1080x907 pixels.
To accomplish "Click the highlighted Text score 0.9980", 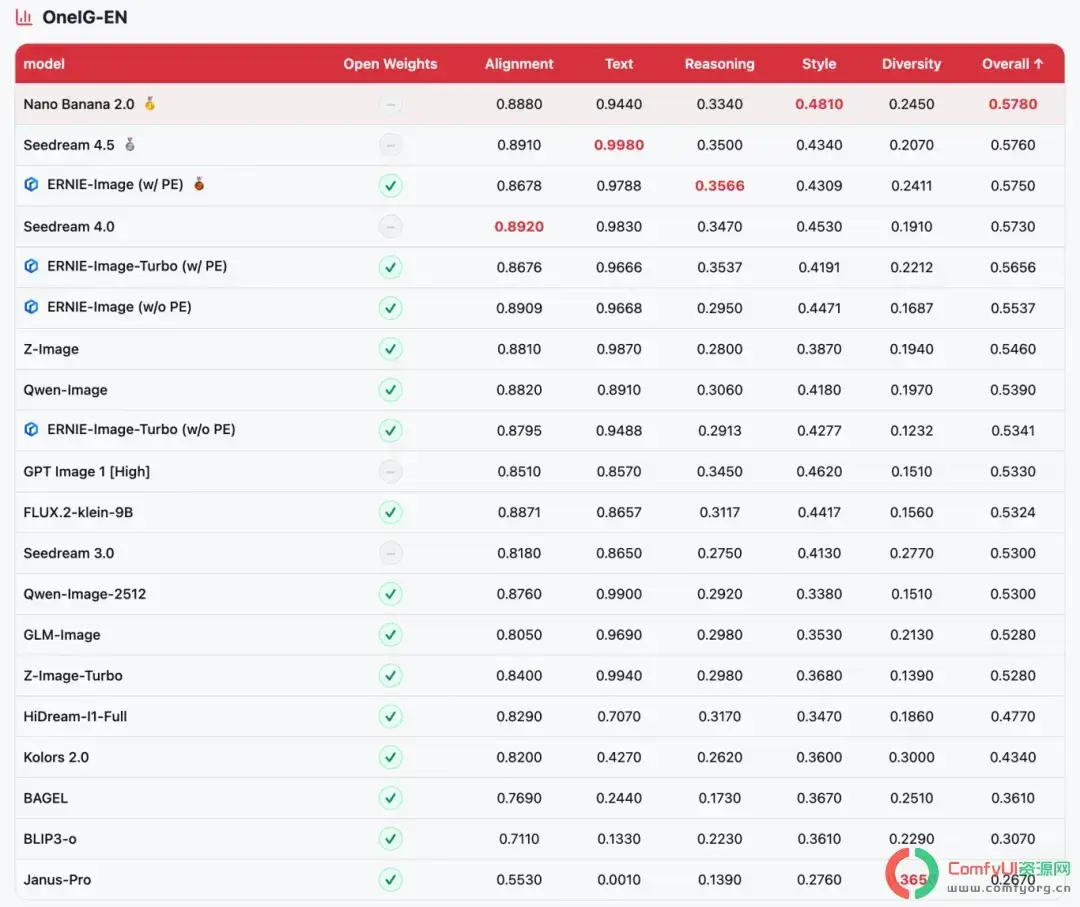I will 619,145.
